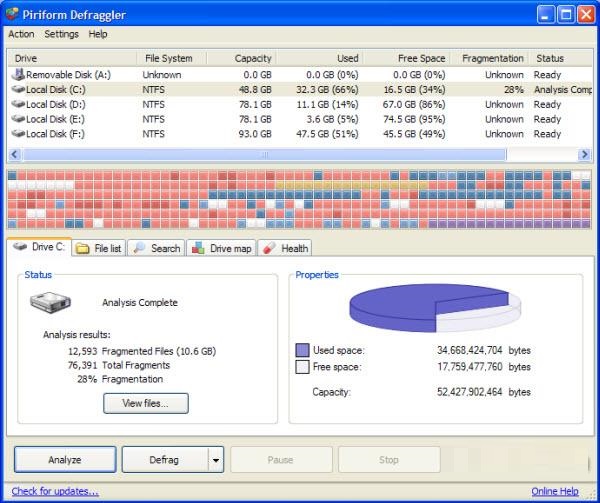The width and height of the screenshot is (600, 503).
Task: Sort drives by Fragmentation column header
Action: pos(492,59)
